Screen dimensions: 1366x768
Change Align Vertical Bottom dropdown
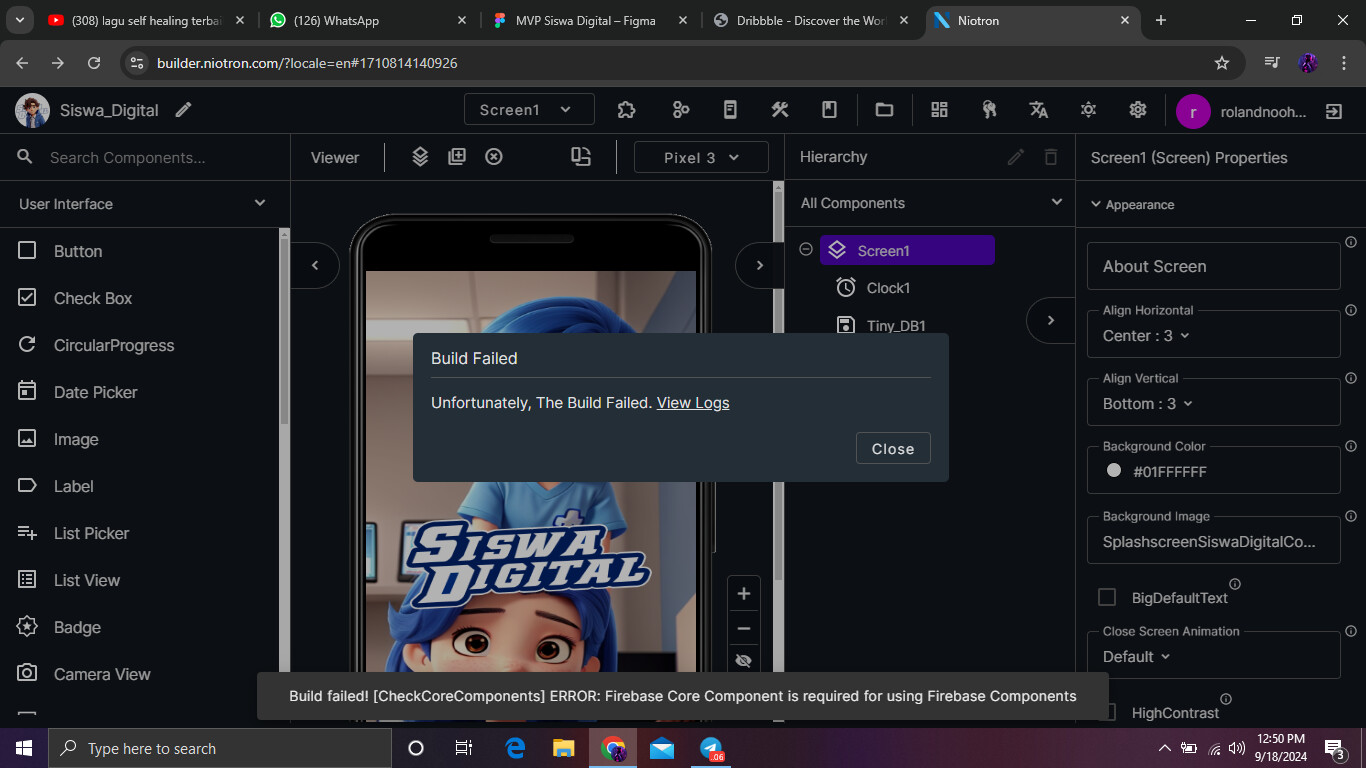point(1213,402)
